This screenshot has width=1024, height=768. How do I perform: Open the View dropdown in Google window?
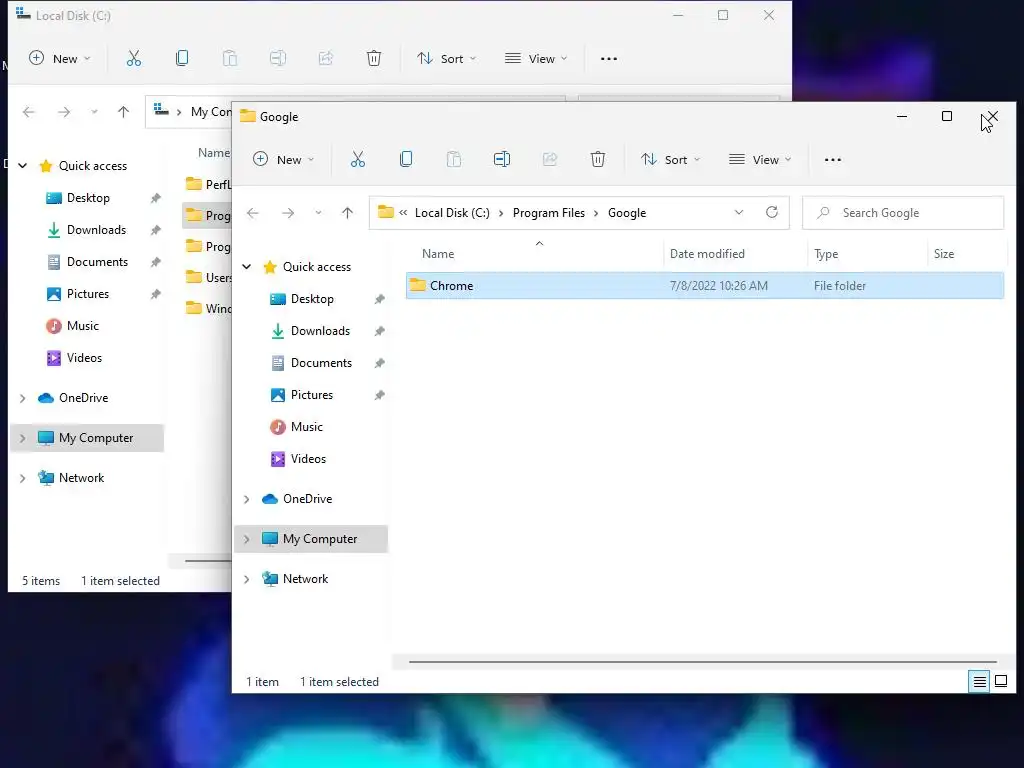point(760,159)
